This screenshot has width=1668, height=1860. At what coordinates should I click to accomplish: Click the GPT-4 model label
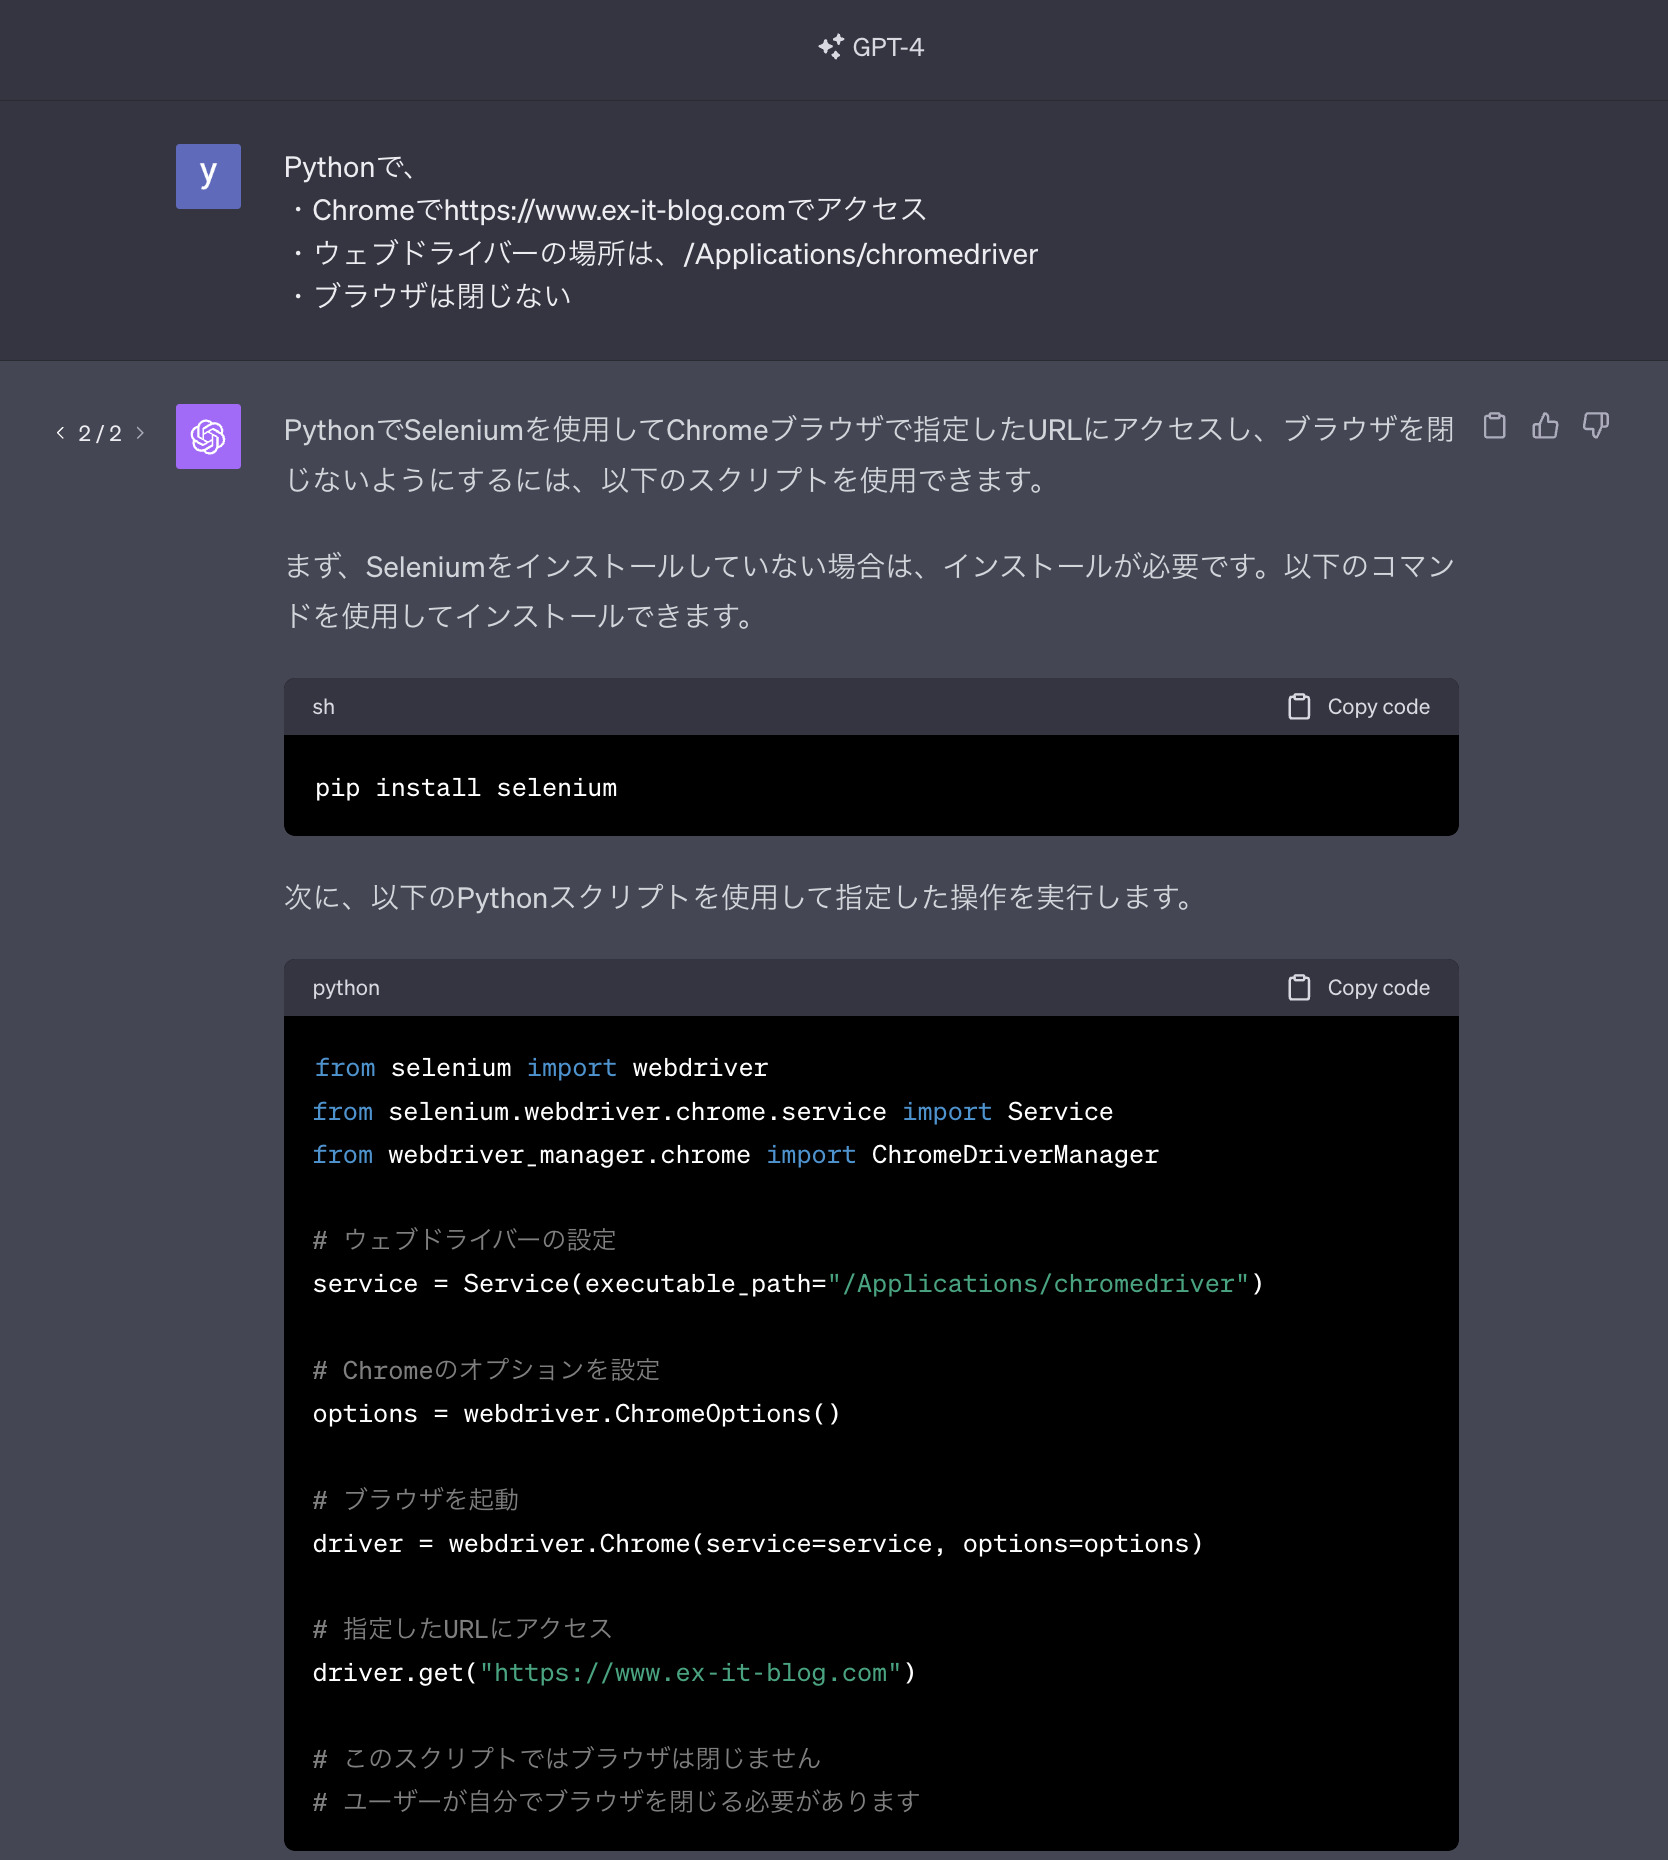[x=888, y=47]
